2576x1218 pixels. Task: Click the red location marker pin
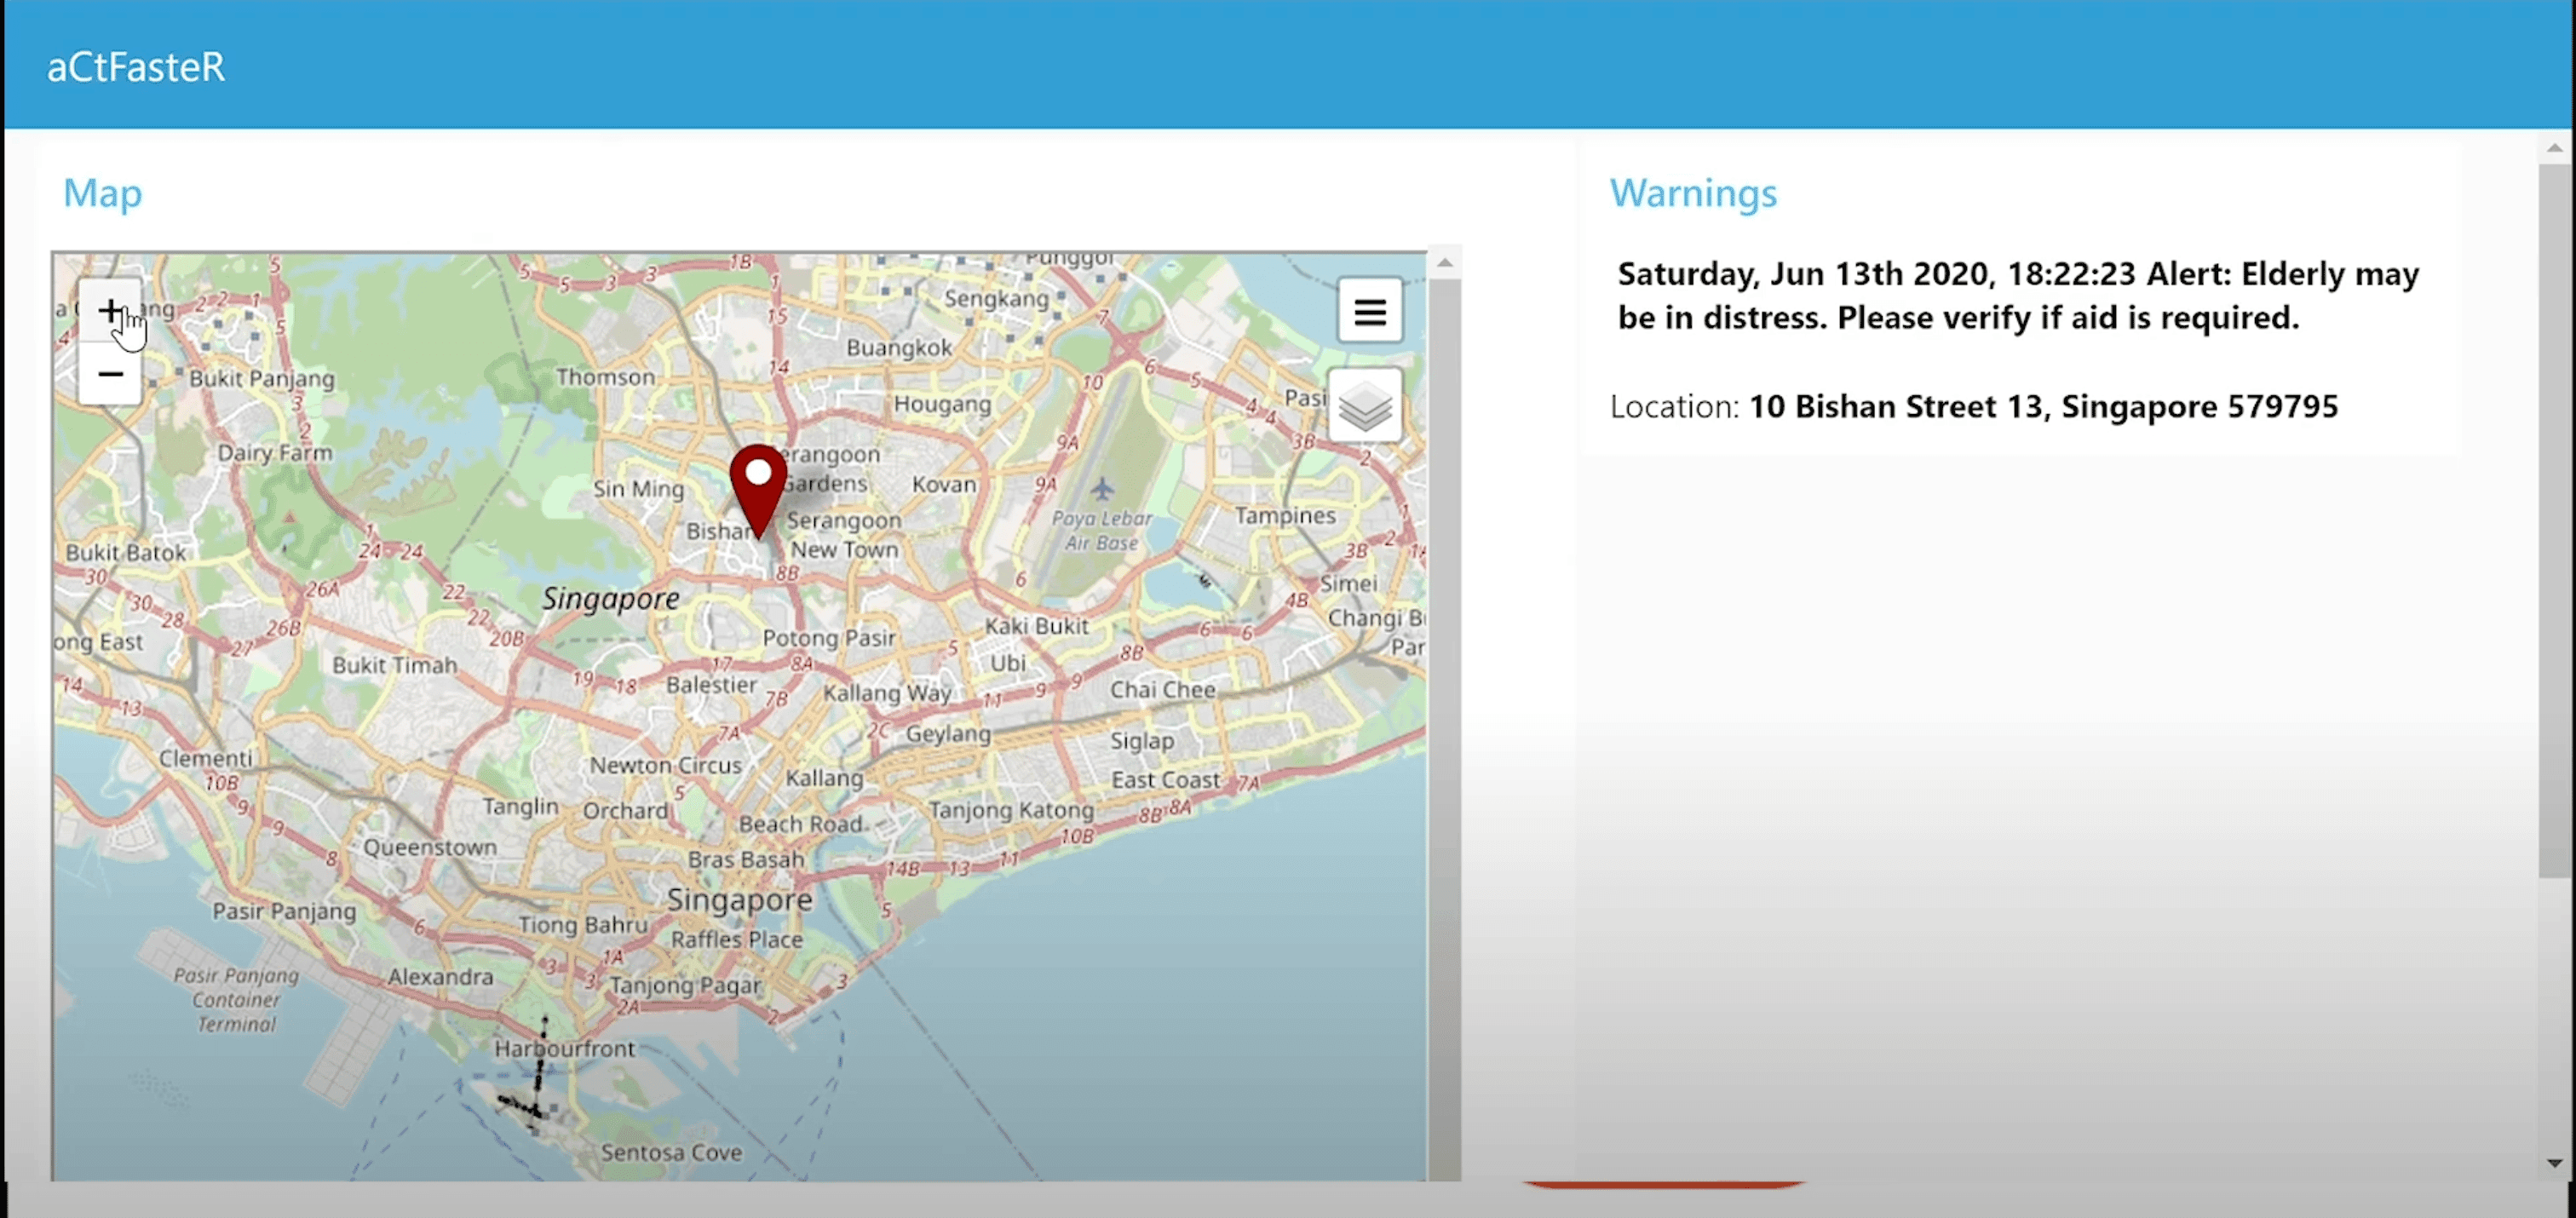pyautogui.click(x=758, y=486)
